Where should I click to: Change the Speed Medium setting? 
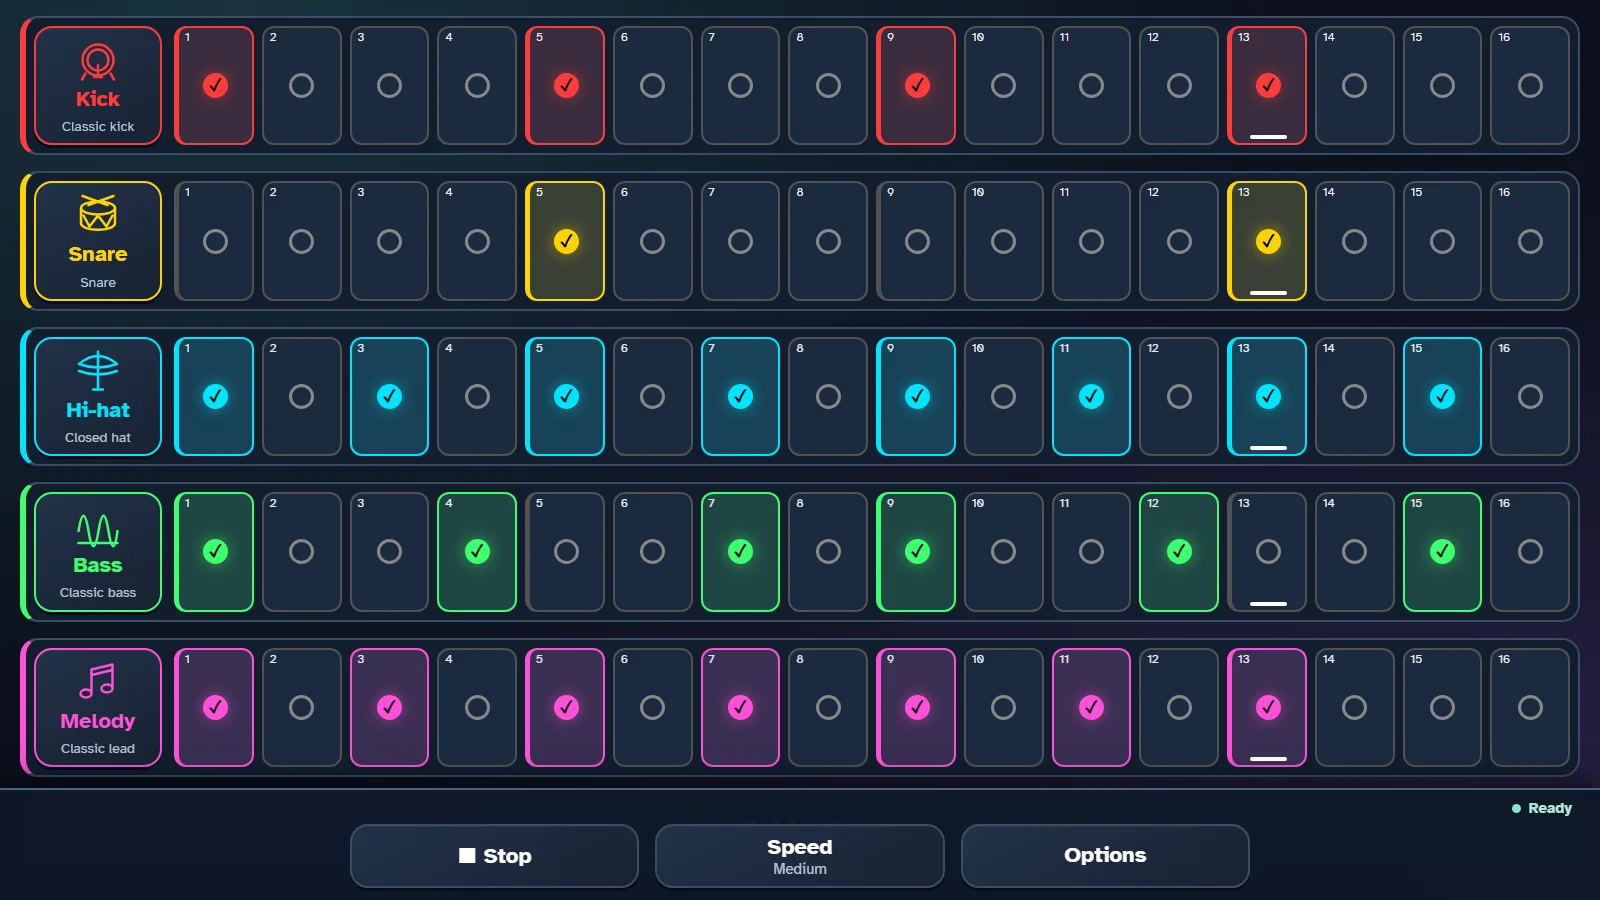800,856
